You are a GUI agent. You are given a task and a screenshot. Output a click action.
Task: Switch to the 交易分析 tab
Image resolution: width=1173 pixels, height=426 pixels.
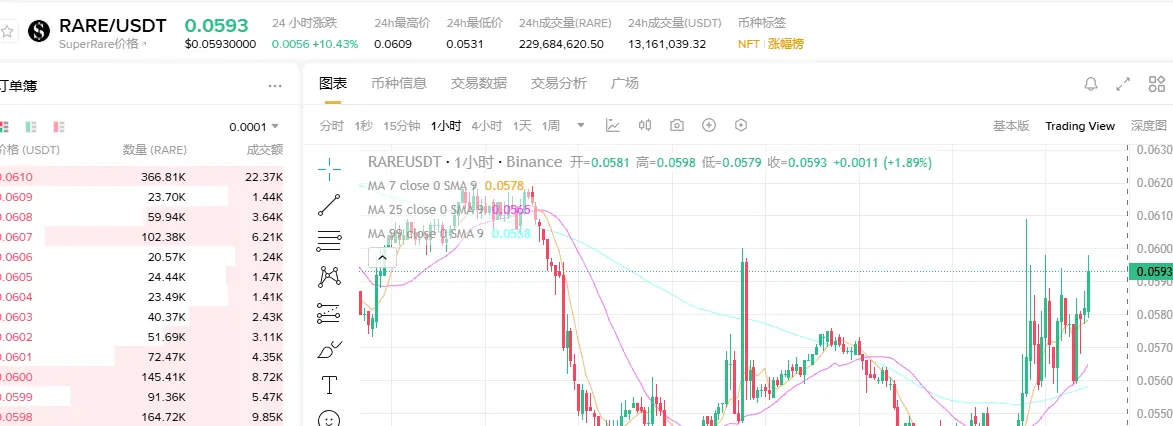click(559, 82)
